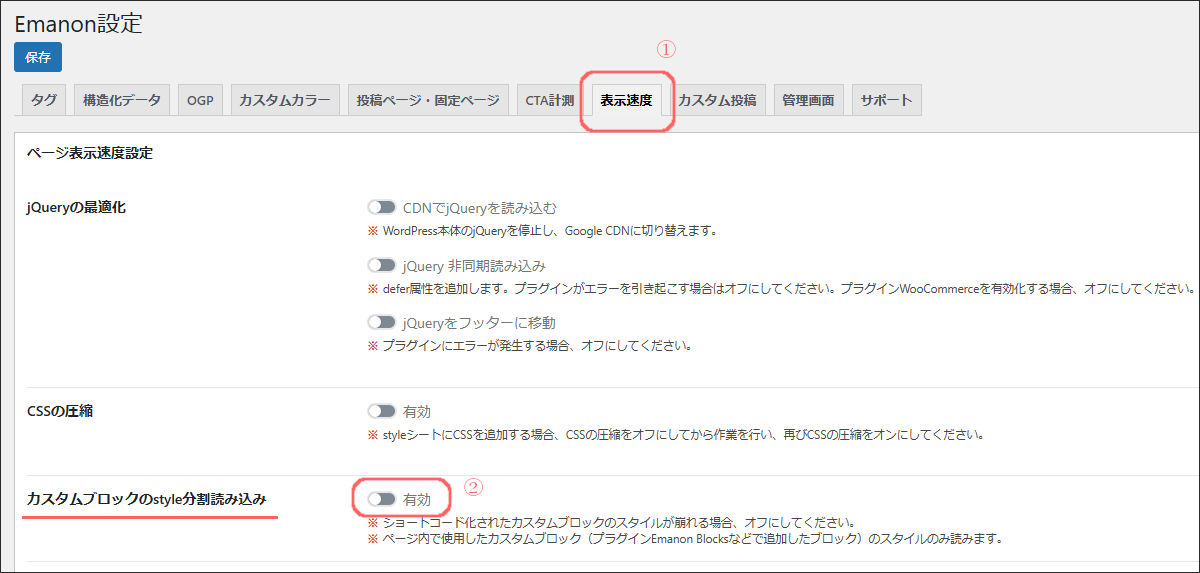
Task: Toggle the jQueryをフッターに移動 switch
Action: pyautogui.click(x=381, y=323)
